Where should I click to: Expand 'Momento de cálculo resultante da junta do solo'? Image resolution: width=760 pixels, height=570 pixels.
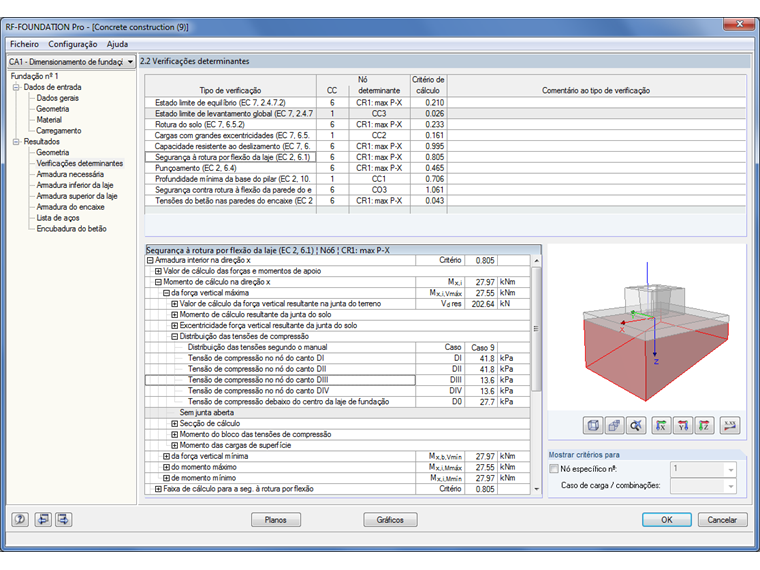tap(174, 315)
